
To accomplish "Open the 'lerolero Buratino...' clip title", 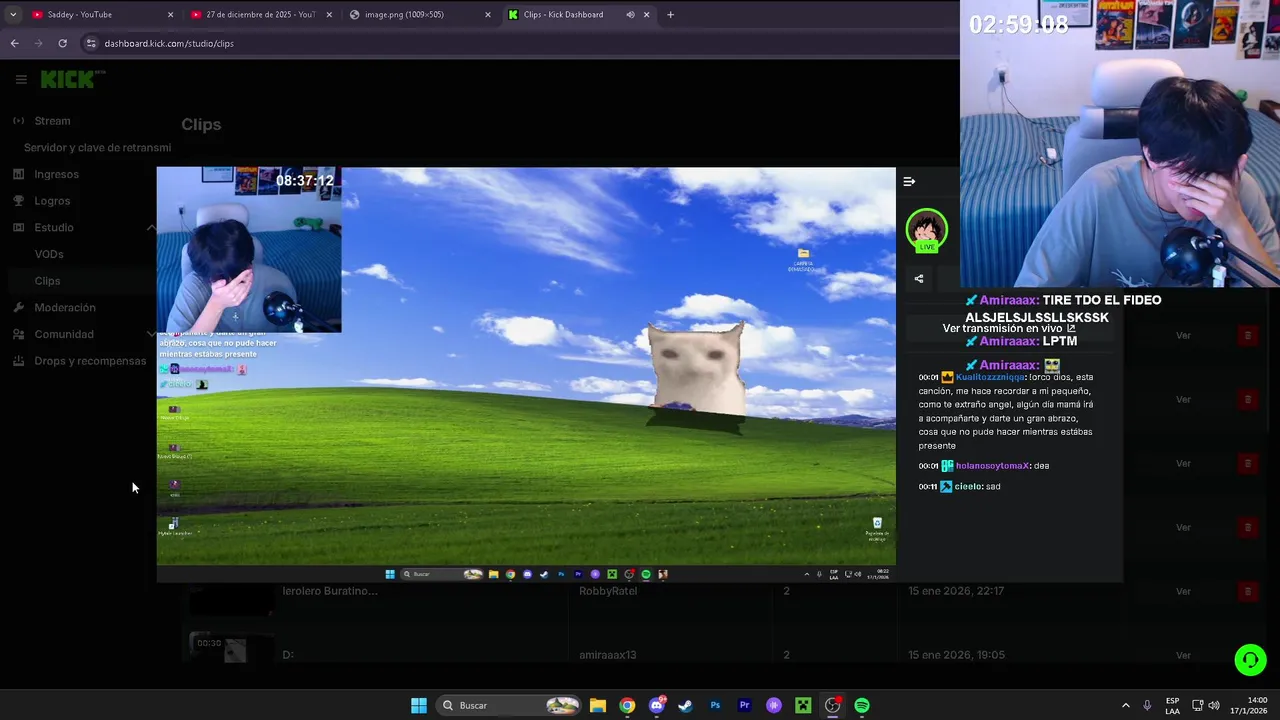I will pos(330,591).
